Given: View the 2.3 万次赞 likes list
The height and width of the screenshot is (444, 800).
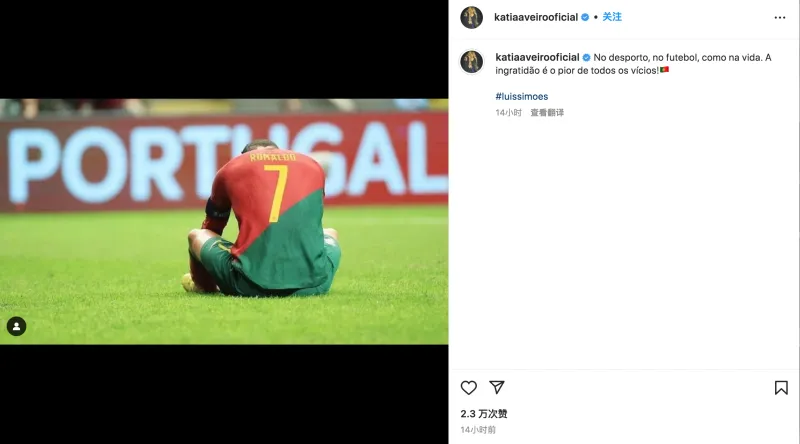Looking at the screenshot, I should [484, 413].
